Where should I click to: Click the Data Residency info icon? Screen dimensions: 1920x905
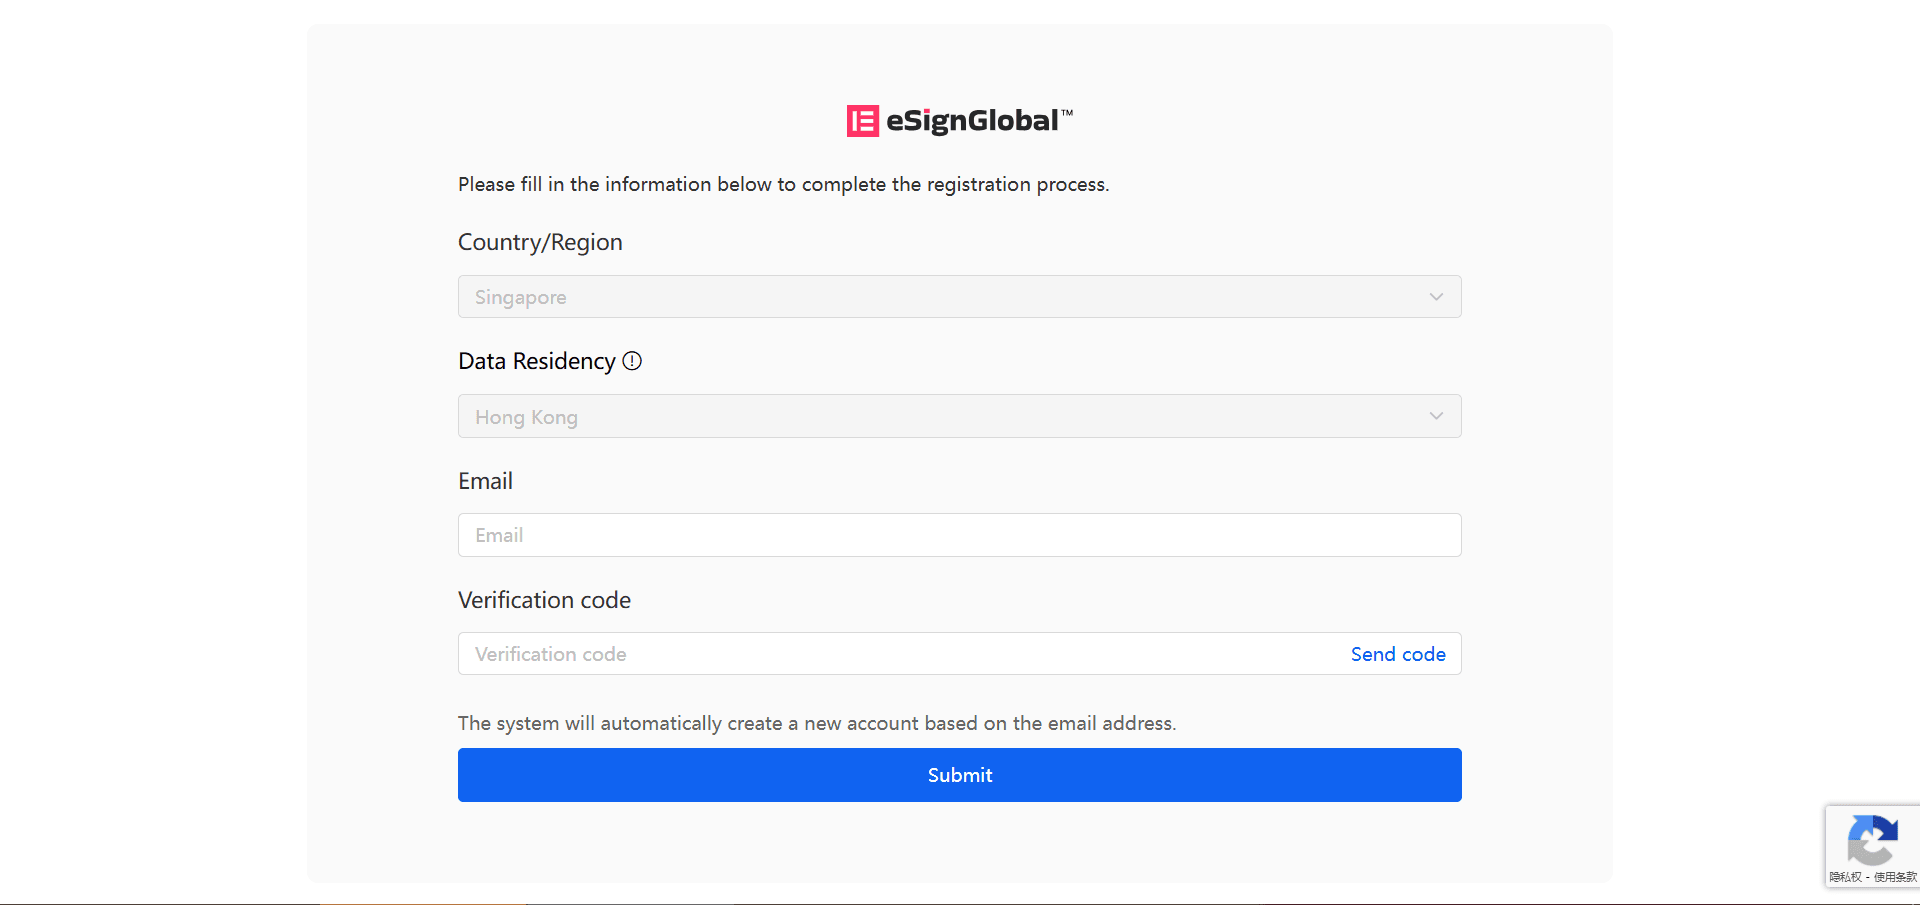pyautogui.click(x=632, y=361)
